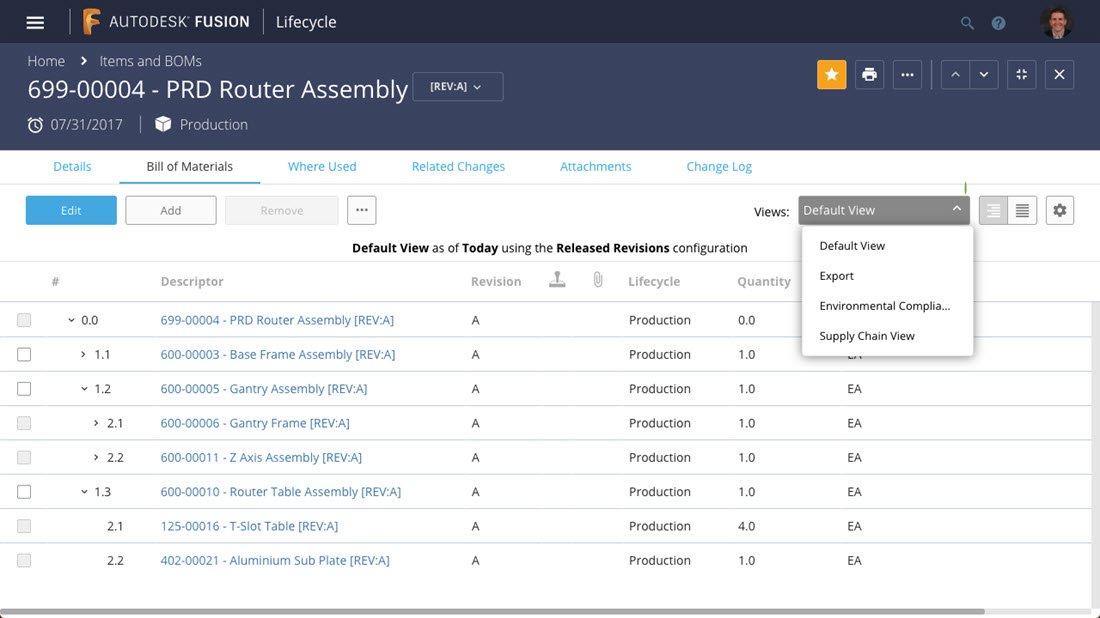Click the stamp column header icon
Image resolution: width=1100 pixels, height=618 pixels.
point(557,280)
